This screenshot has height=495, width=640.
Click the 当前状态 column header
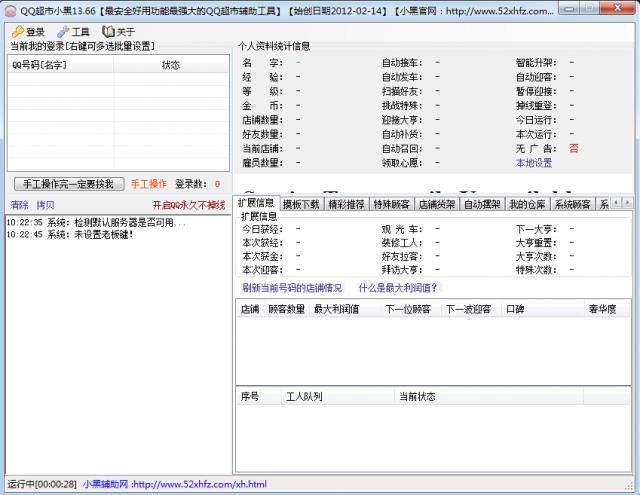pos(489,396)
